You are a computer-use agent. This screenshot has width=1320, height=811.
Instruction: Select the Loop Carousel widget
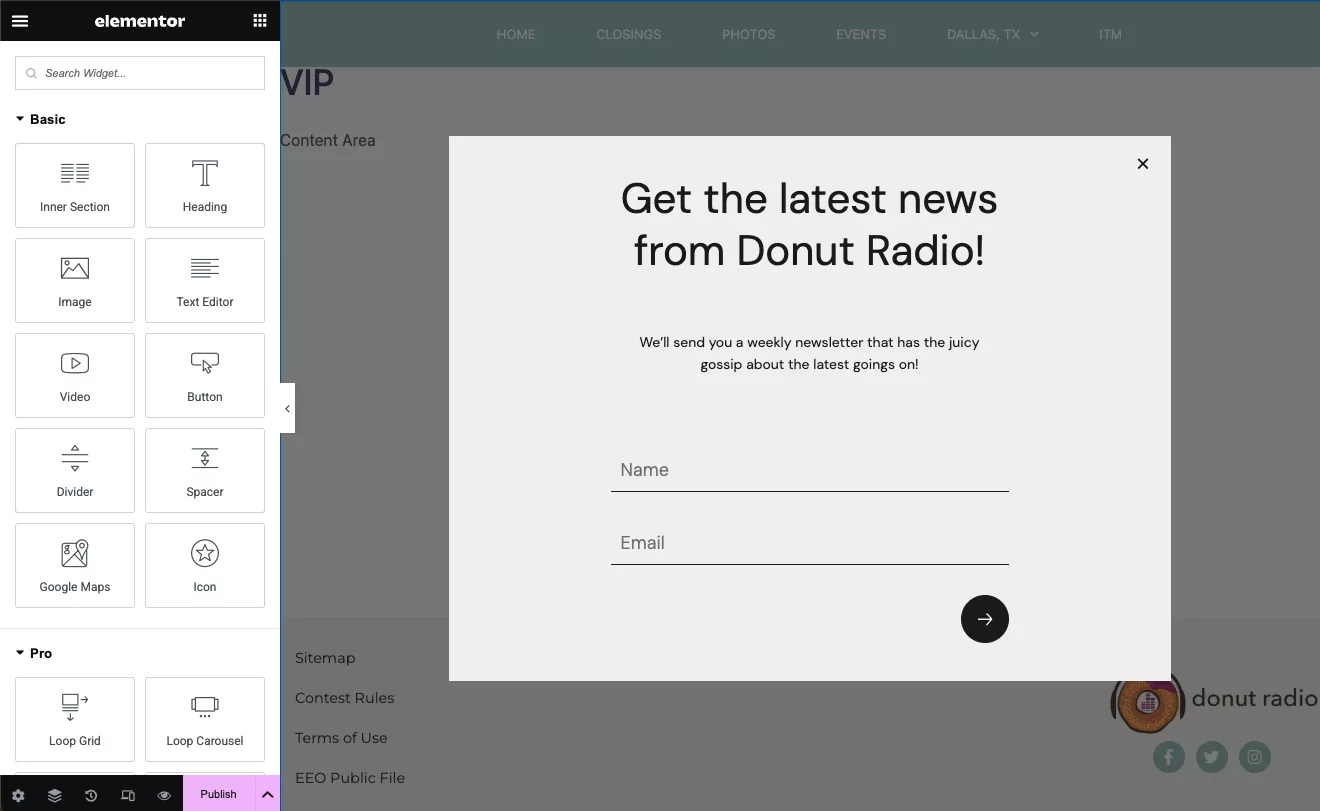pyautogui.click(x=205, y=719)
